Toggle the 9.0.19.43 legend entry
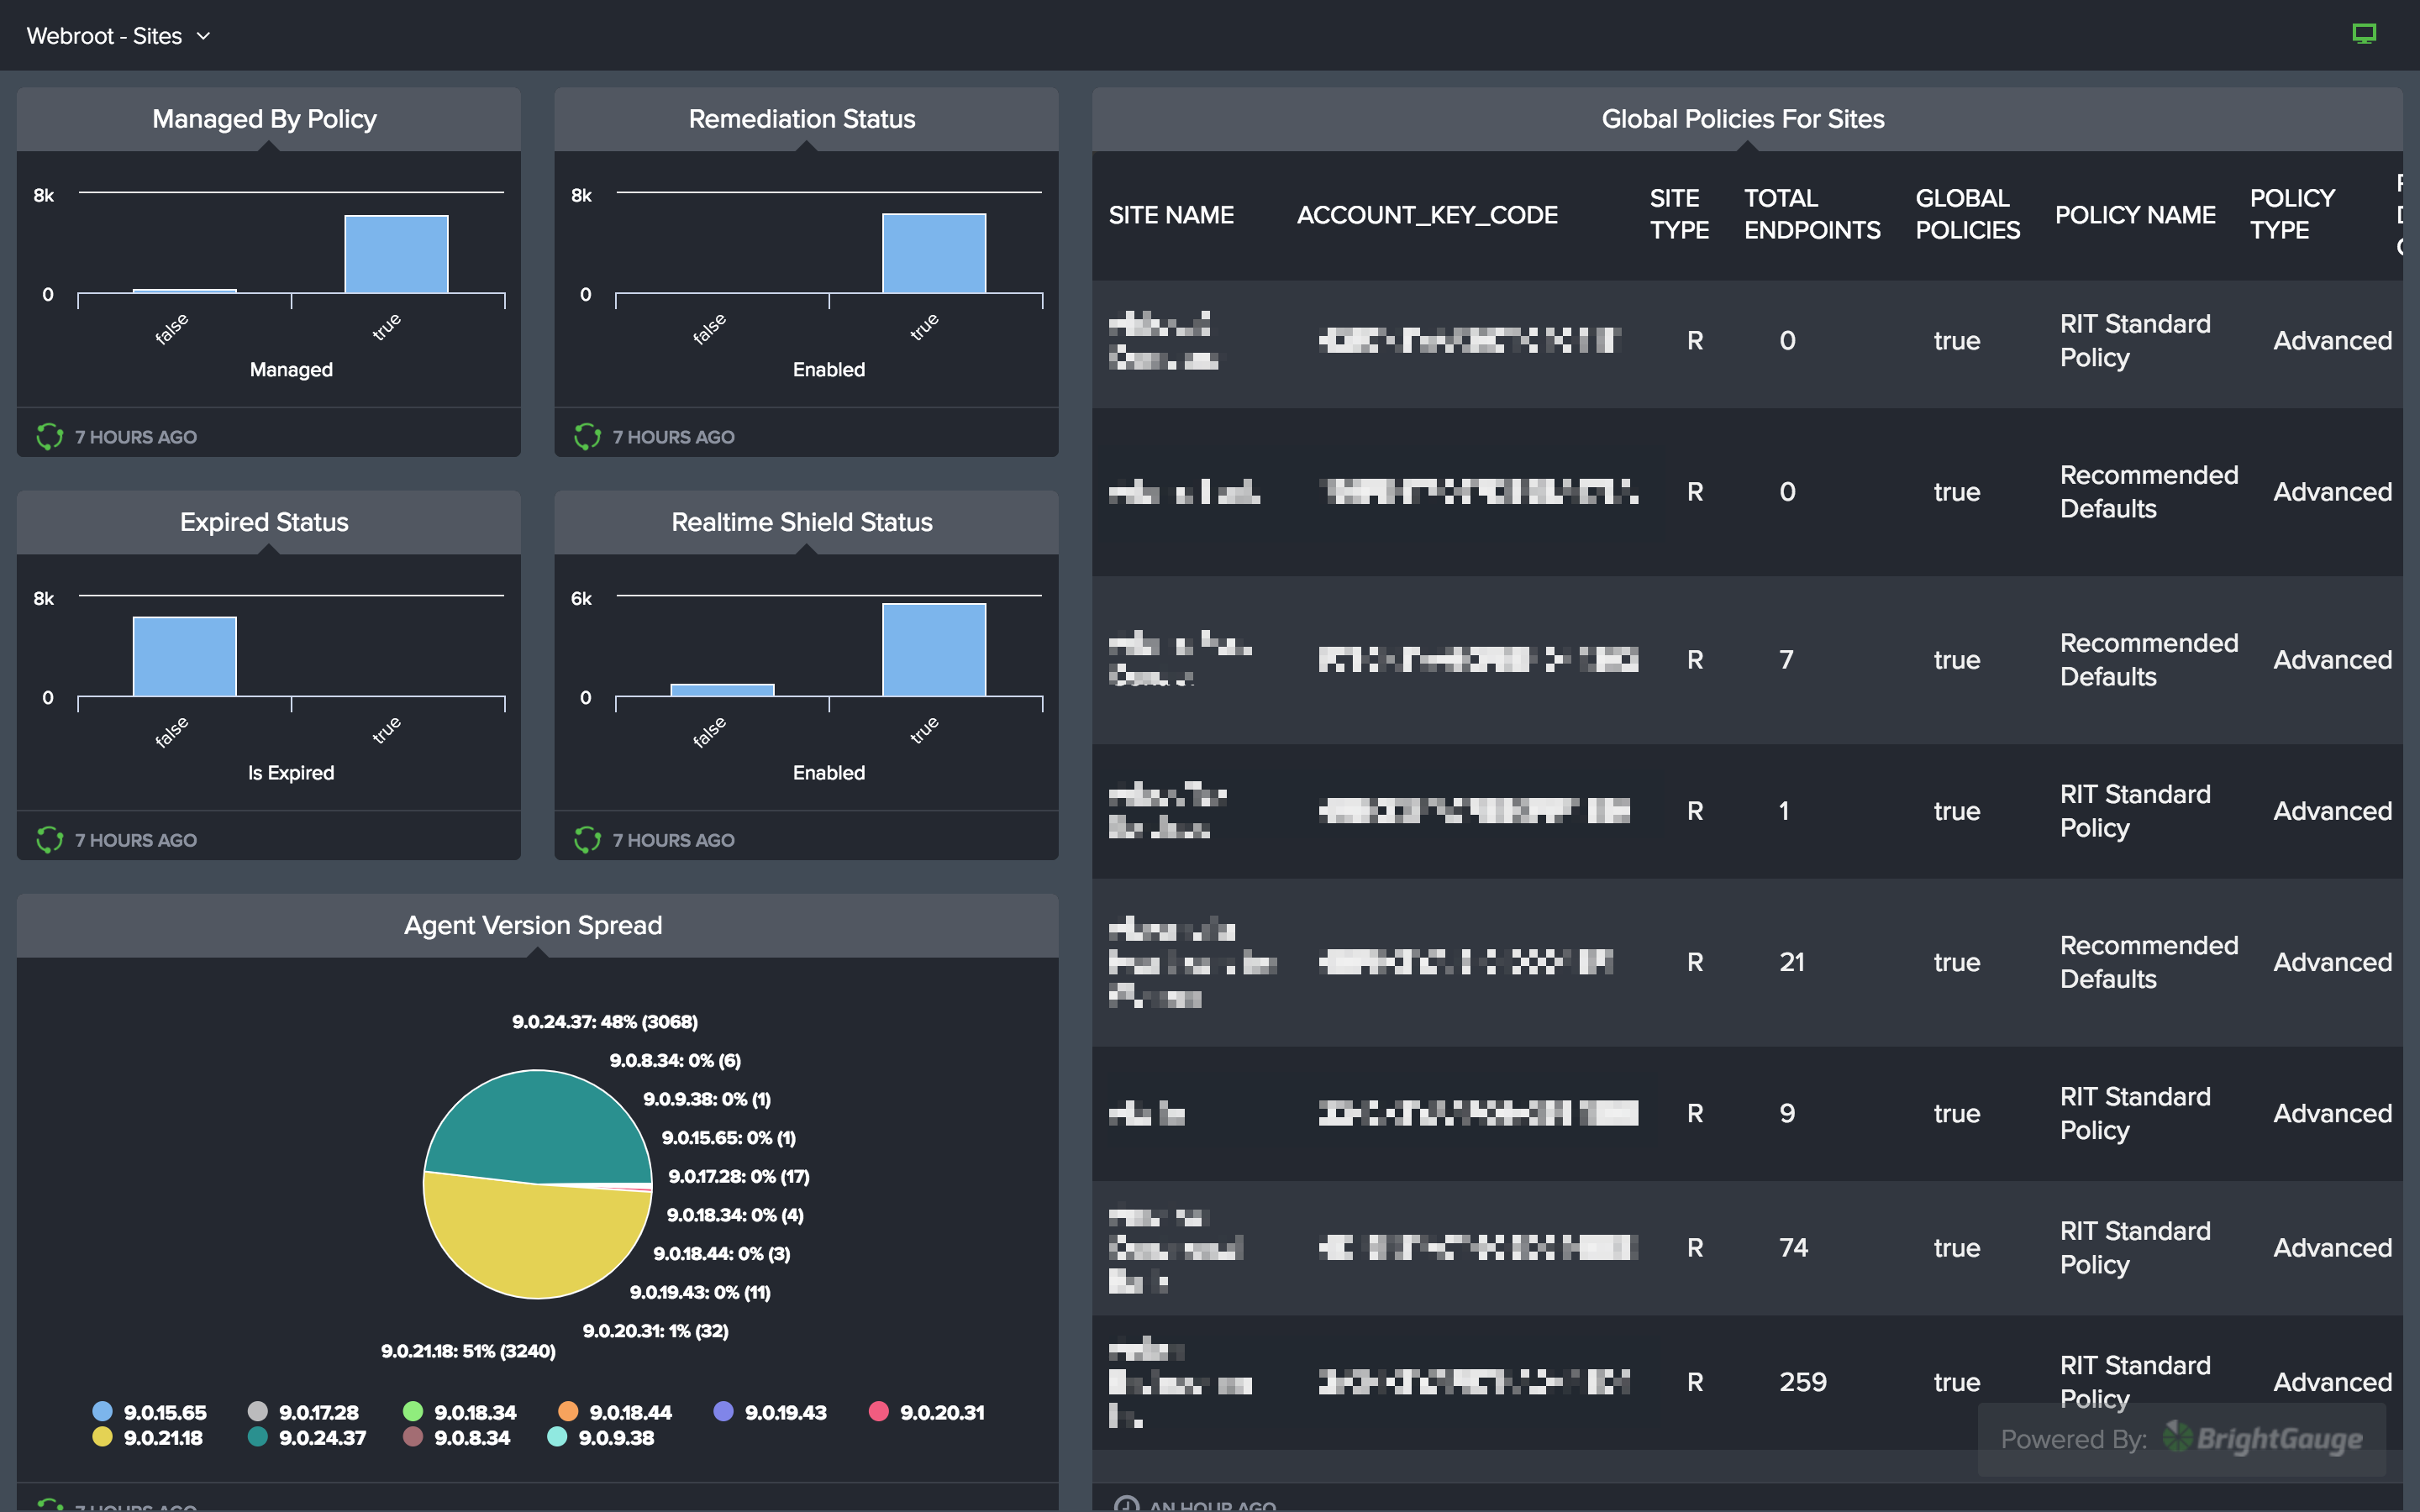Image resolution: width=2420 pixels, height=1512 pixels. [770, 1412]
